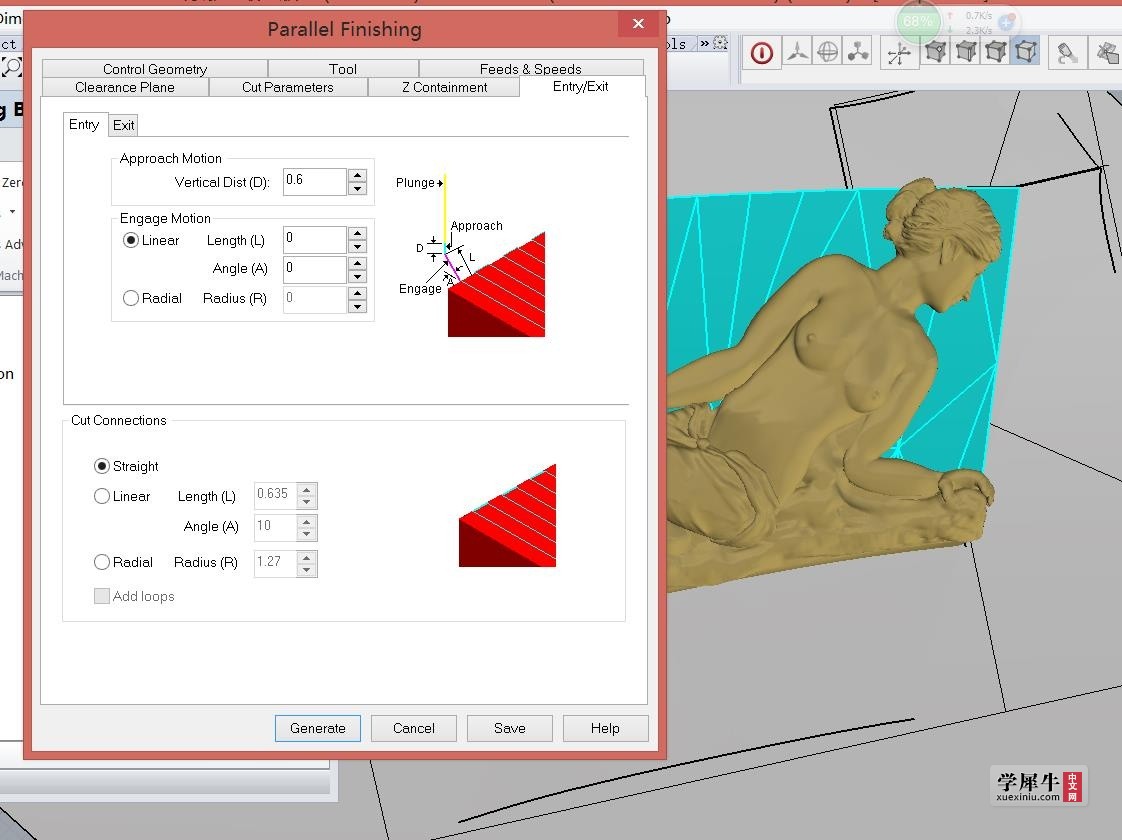The image size is (1122, 840).
Task: Increase Engage Motion Angle (A) with the up spinner
Action: click(357, 263)
